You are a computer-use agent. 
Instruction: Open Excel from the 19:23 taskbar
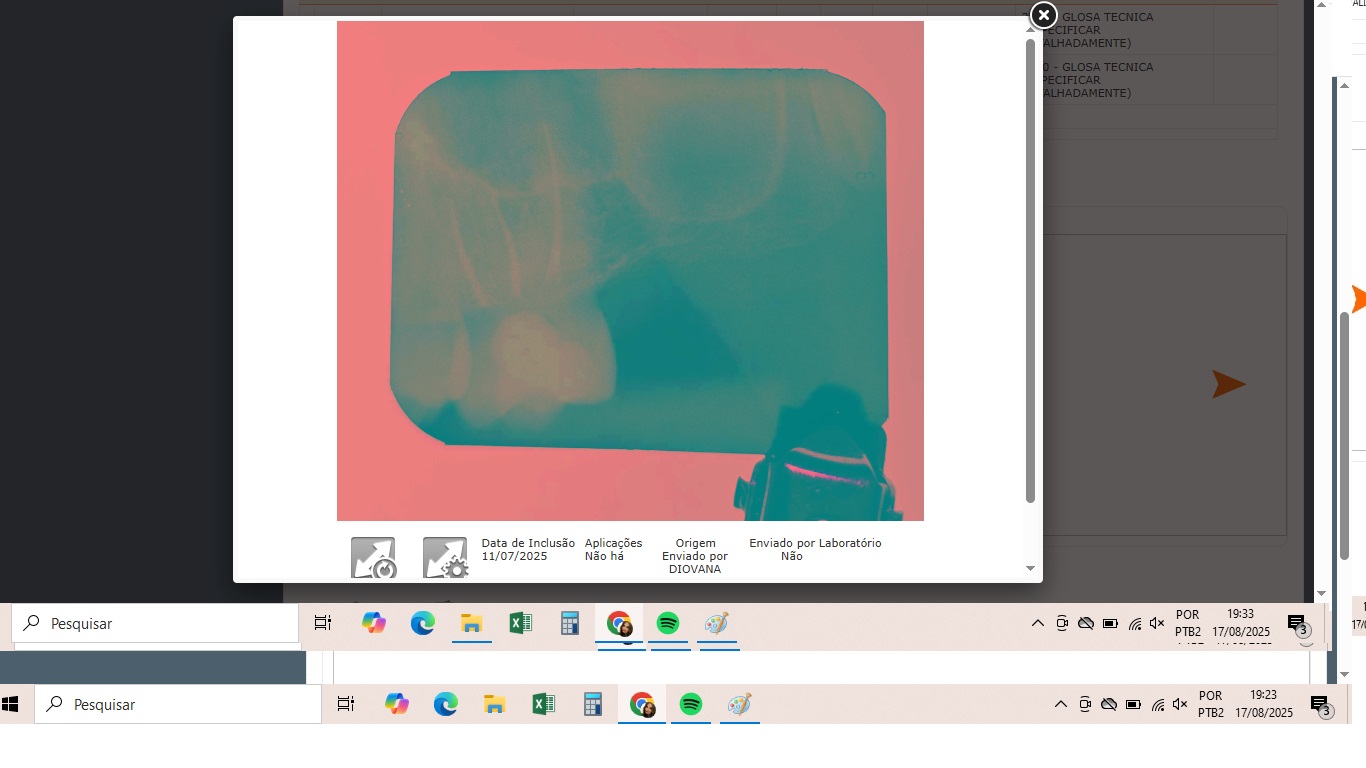(x=543, y=704)
